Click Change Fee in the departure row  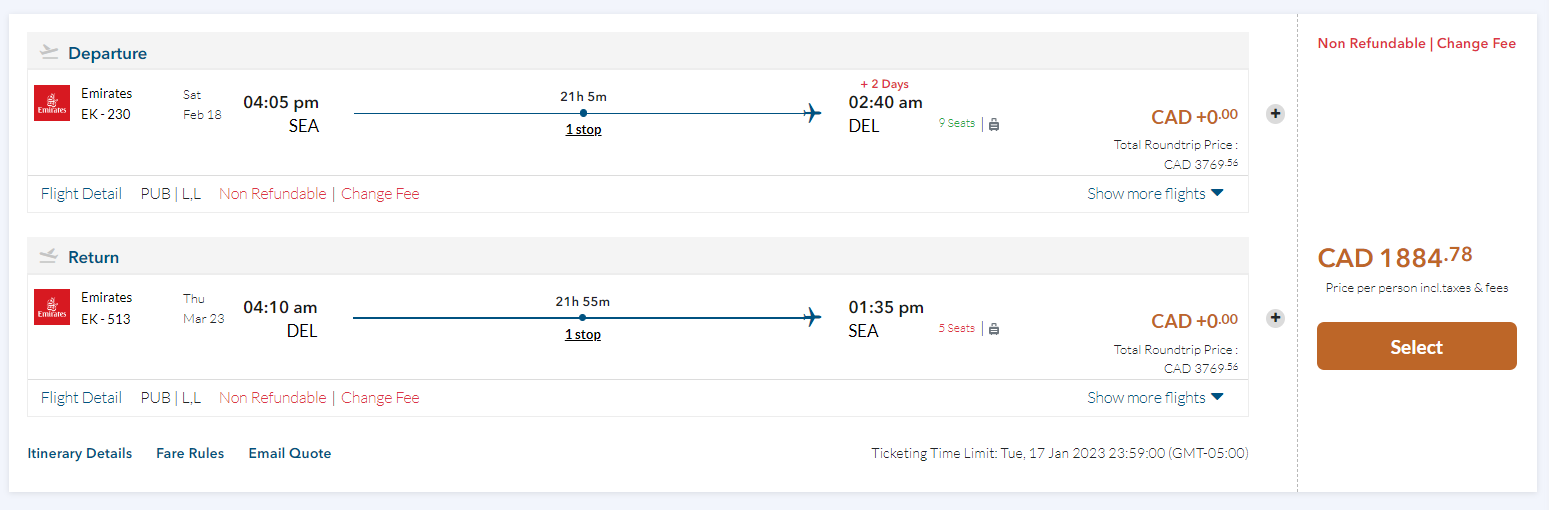(x=380, y=194)
